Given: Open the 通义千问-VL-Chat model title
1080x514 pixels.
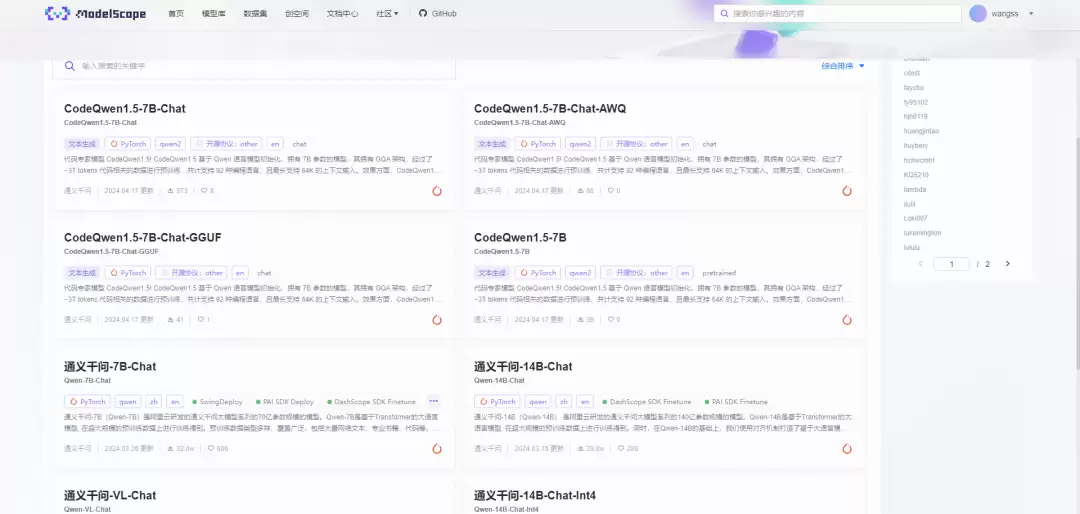Looking at the screenshot, I should (110, 495).
